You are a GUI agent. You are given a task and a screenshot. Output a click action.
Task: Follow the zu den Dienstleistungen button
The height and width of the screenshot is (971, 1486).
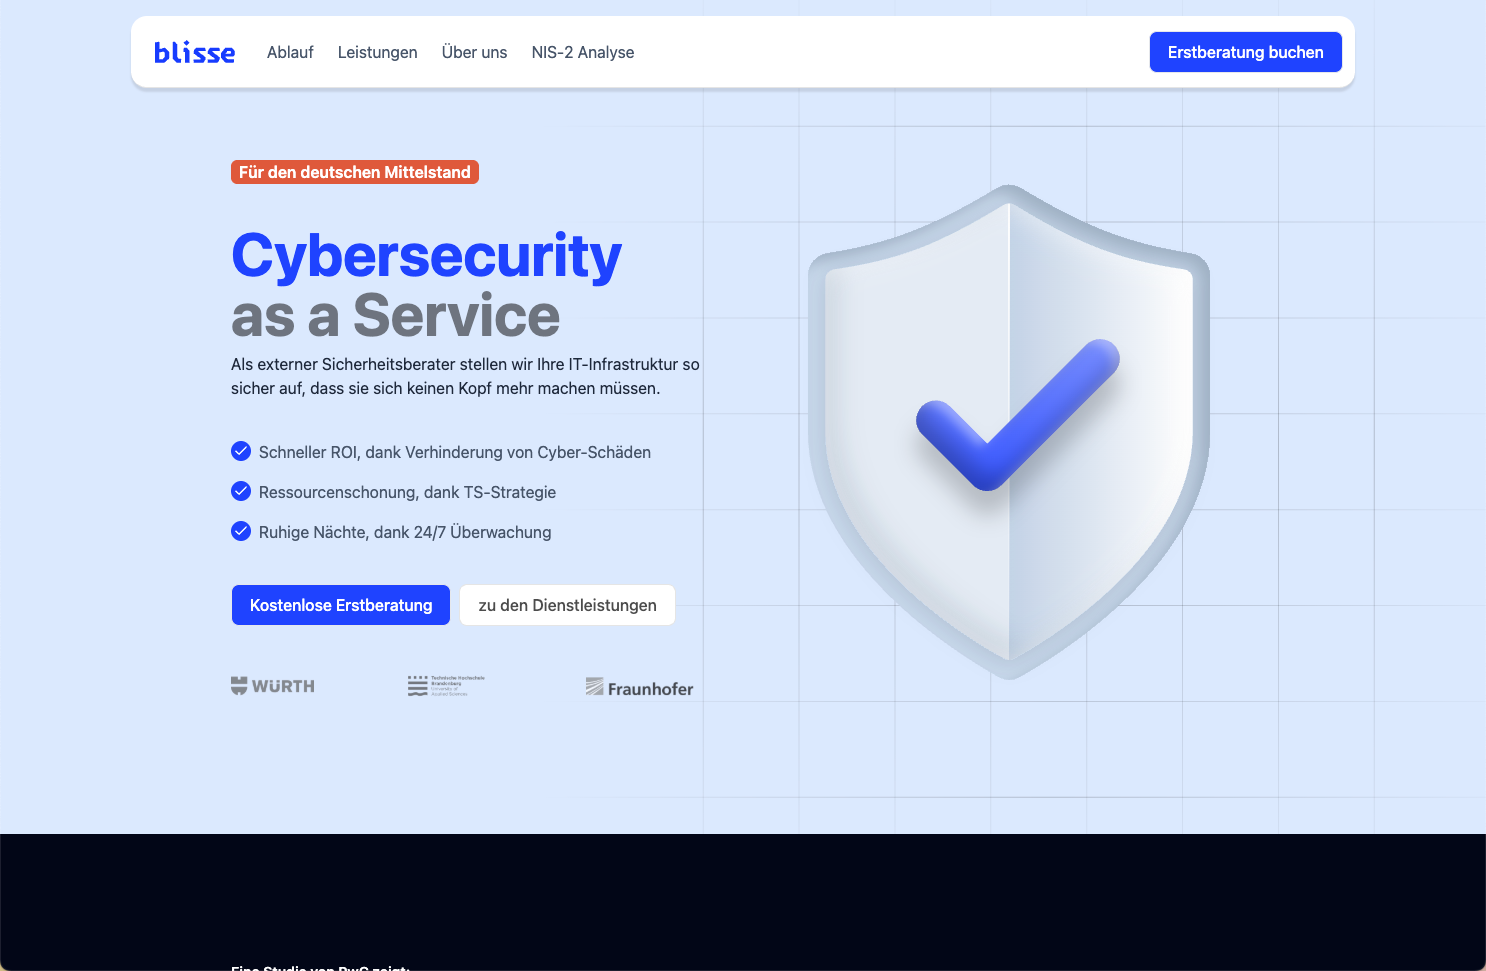click(x=567, y=605)
